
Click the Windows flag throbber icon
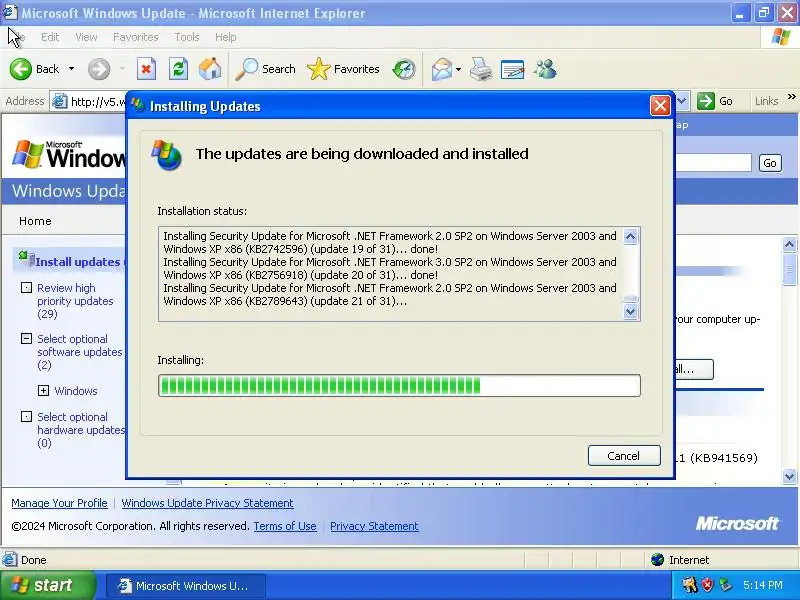[x=781, y=37]
